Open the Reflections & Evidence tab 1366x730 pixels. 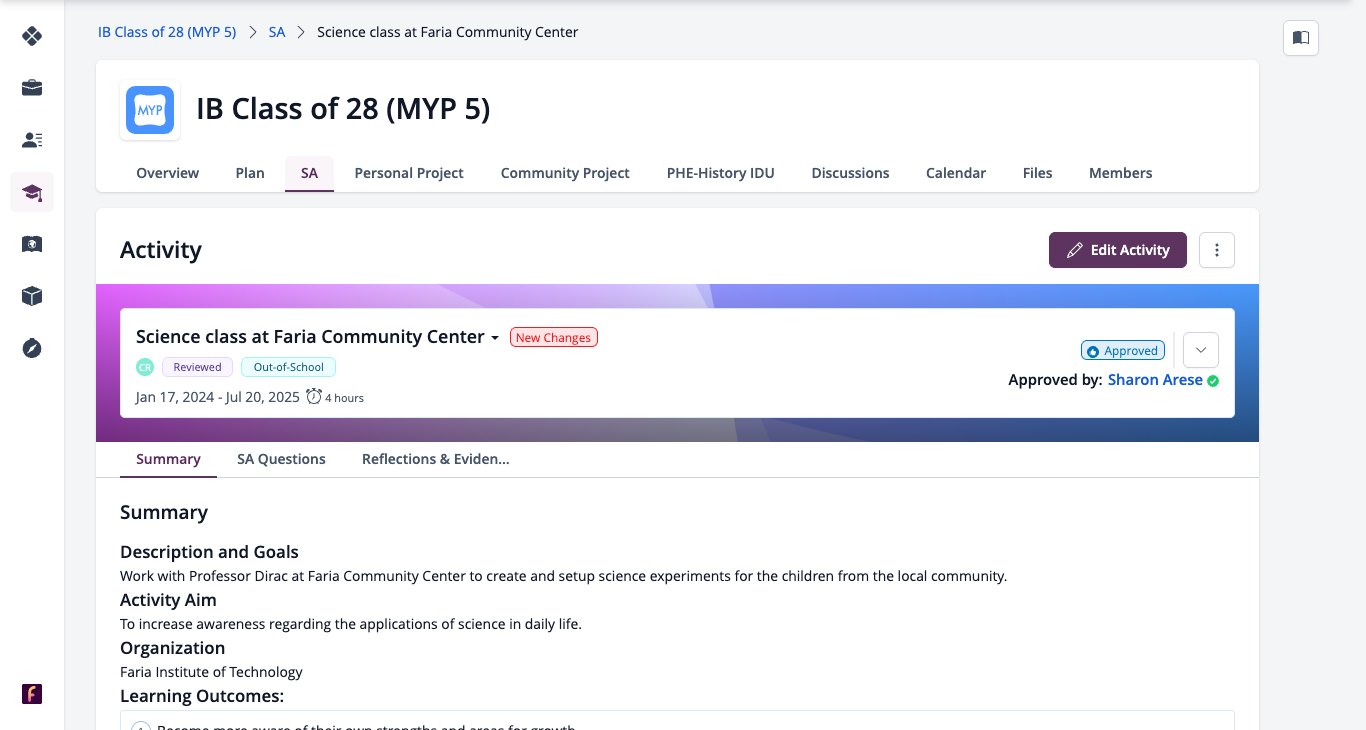[436, 459]
